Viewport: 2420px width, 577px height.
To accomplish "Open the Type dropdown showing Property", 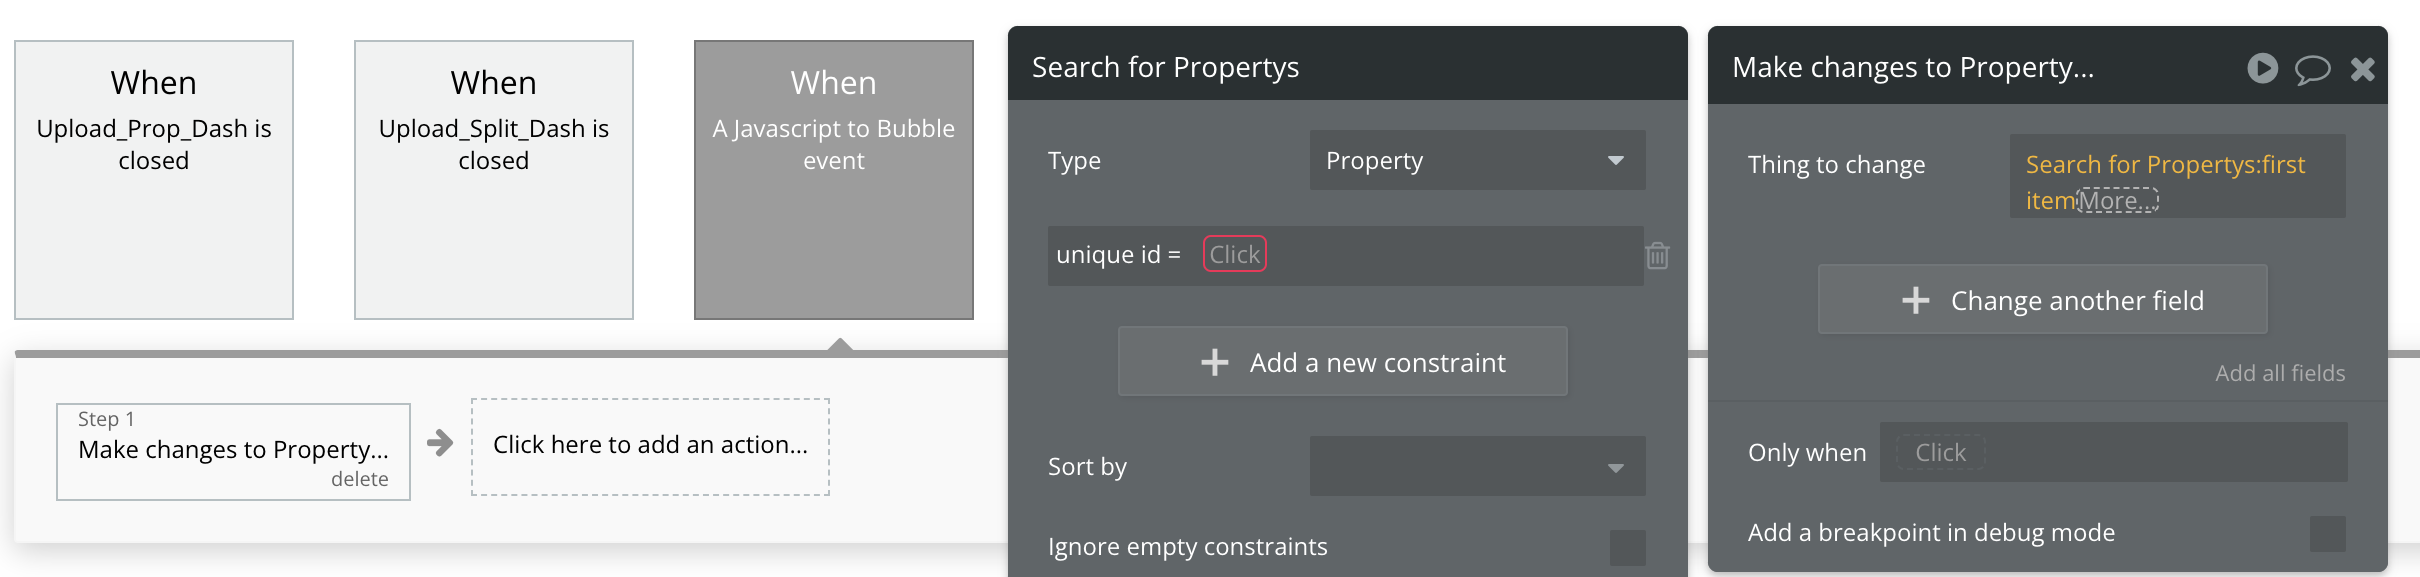I will coord(1477,160).
